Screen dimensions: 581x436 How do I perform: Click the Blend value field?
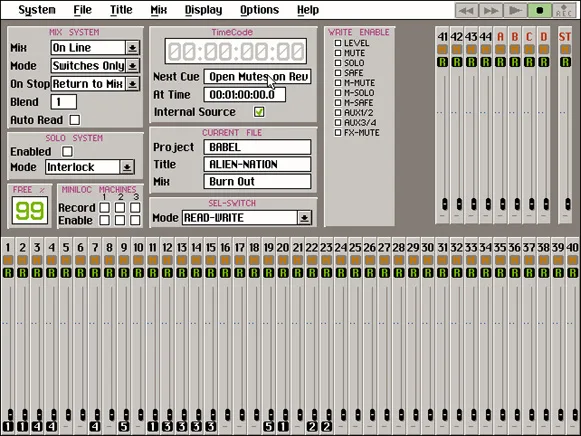click(64, 102)
